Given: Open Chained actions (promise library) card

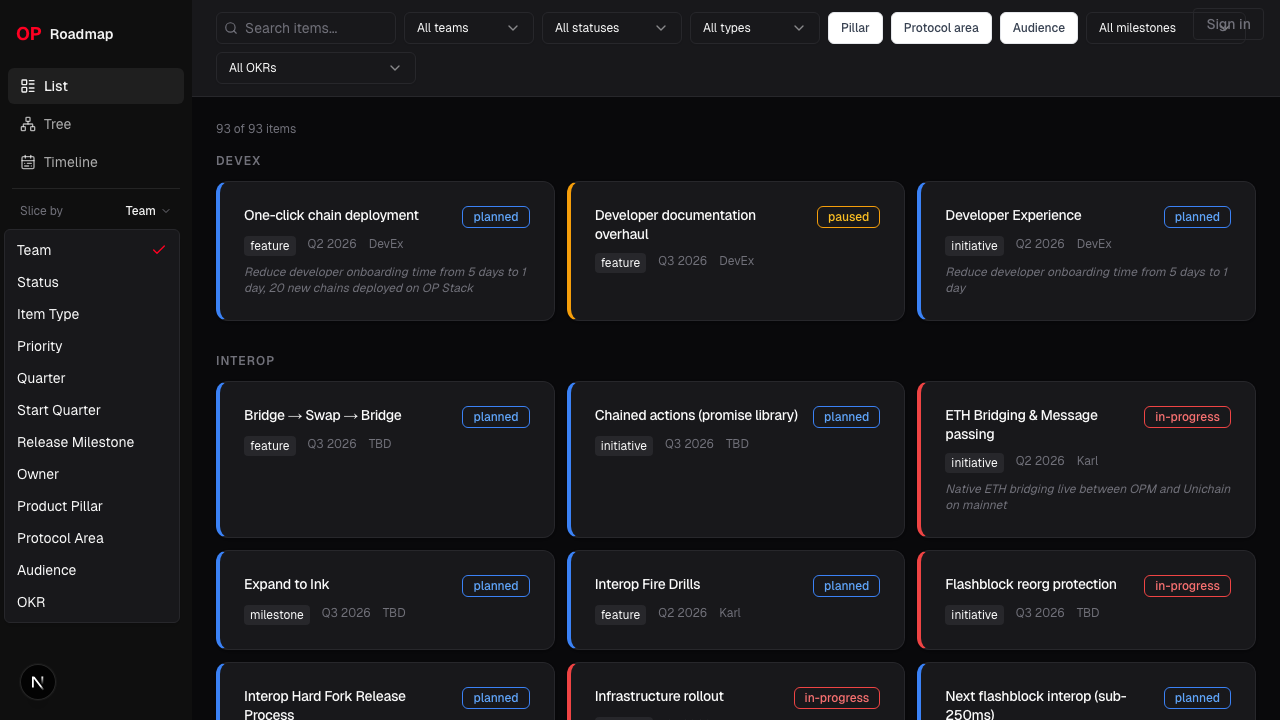Looking at the screenshot, I should [x=736, y=460].
